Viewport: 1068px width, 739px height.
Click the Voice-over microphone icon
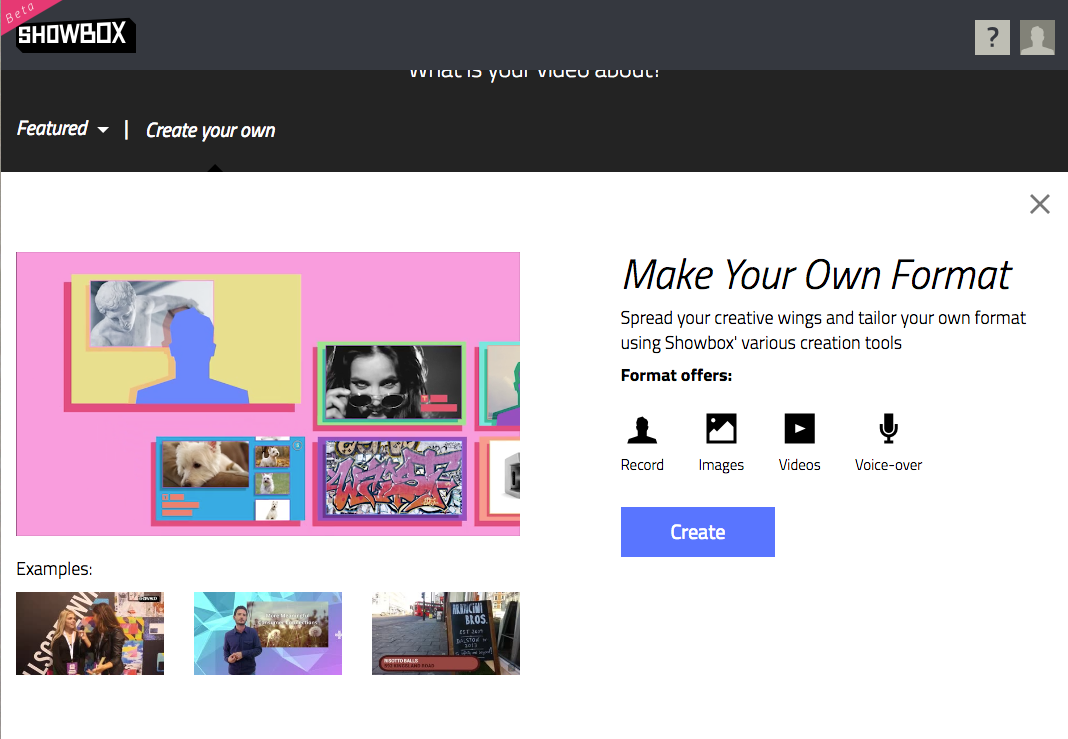[x=888, y=429]
